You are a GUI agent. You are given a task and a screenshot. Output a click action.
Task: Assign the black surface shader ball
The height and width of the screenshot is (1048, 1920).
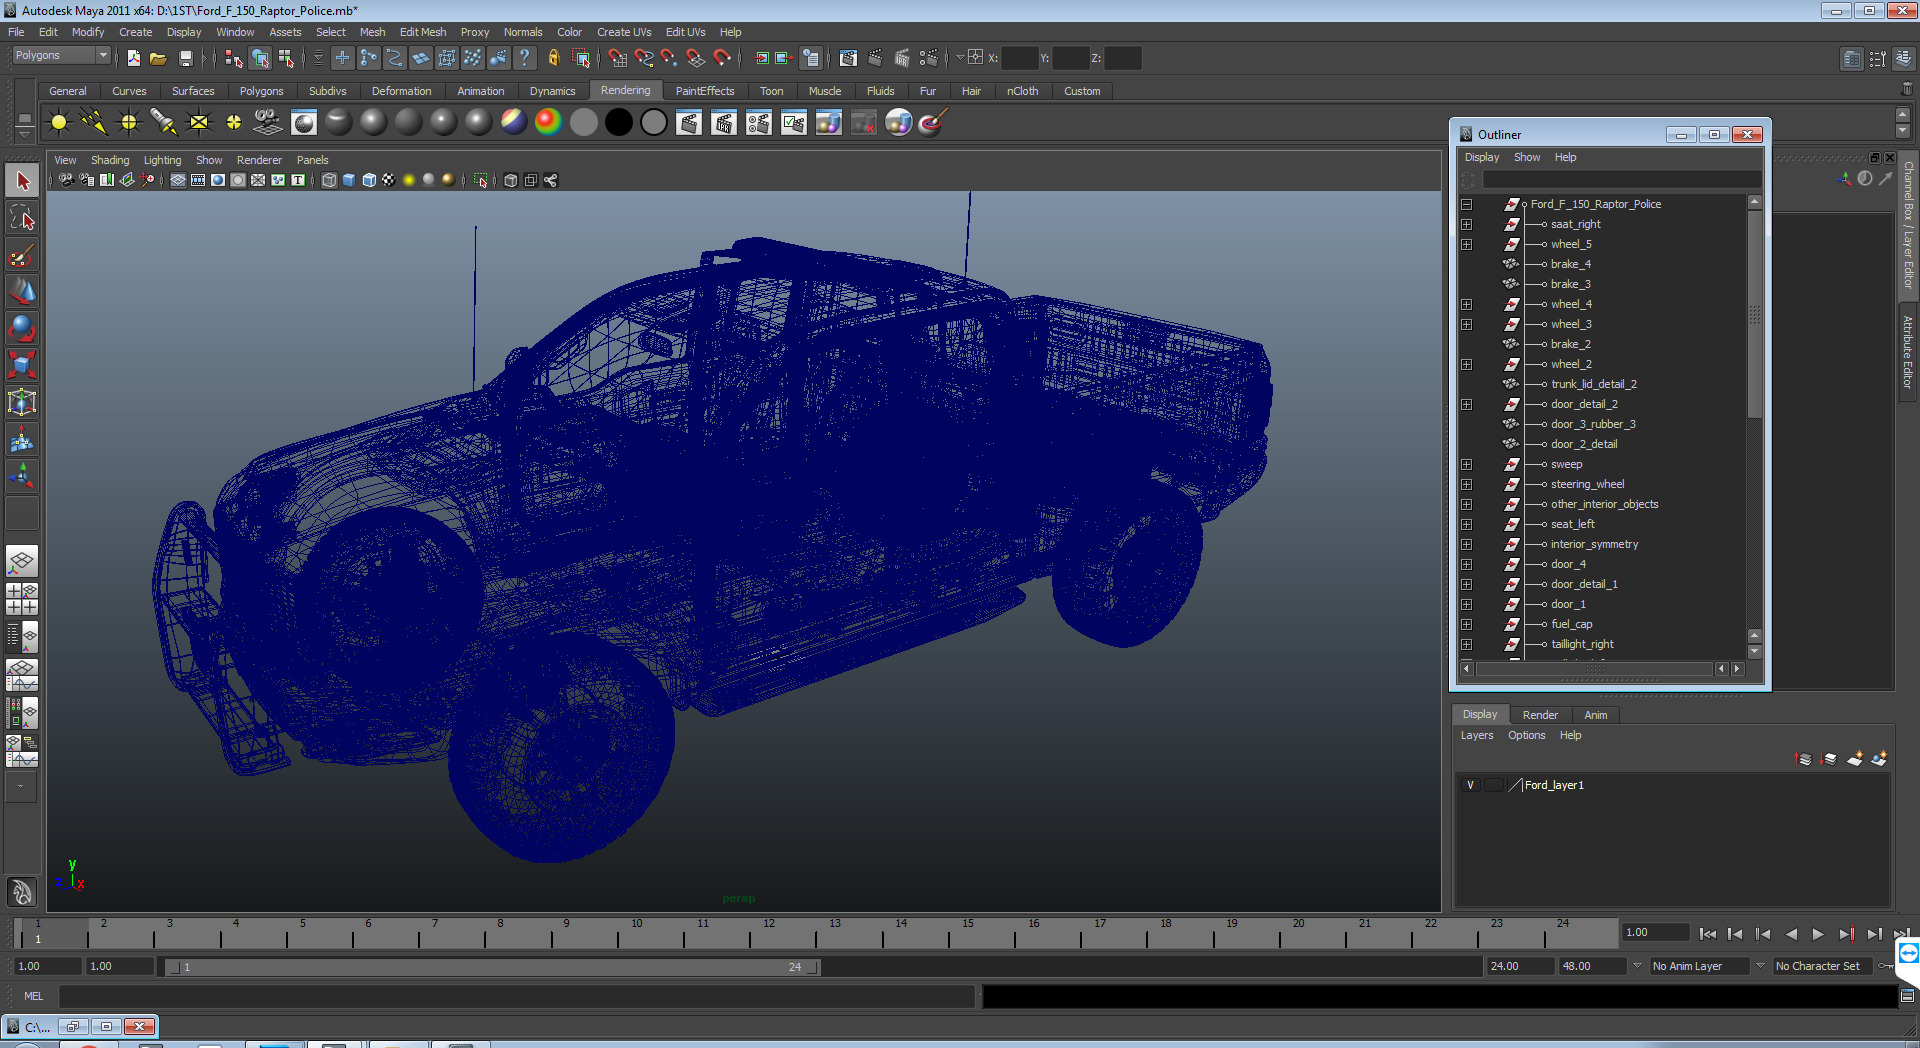click(x=619, y=123)
